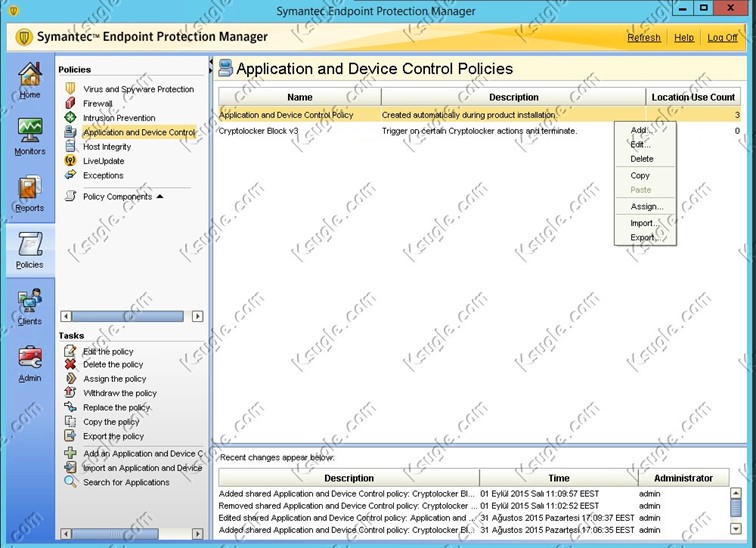Open the Home section icon

point(30,75)
